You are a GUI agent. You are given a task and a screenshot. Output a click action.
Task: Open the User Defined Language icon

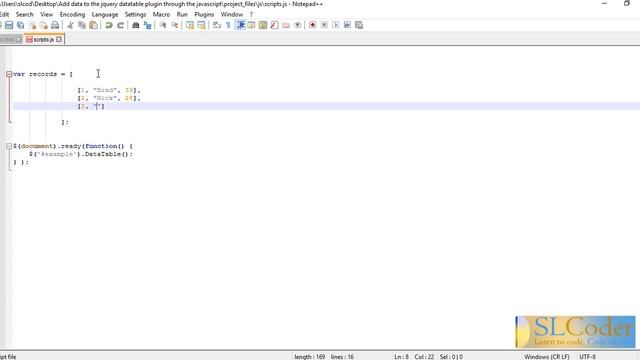pyautogui.click(x=251, y=25)
